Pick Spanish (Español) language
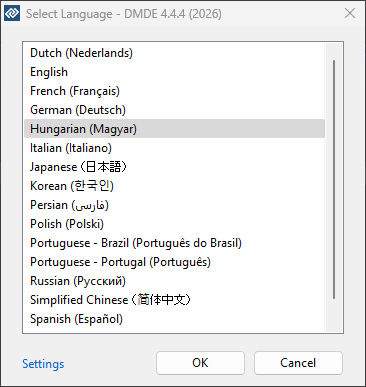The height and width of the screenshot is (387, 366). [174, 319]
